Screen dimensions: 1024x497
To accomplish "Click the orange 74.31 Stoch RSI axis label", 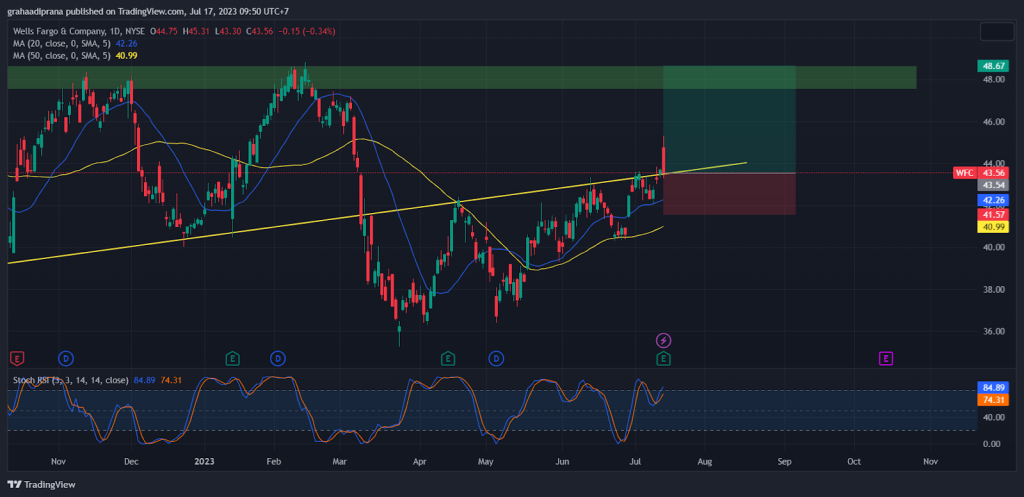I will pyautogui.click(x=993, y=400).
